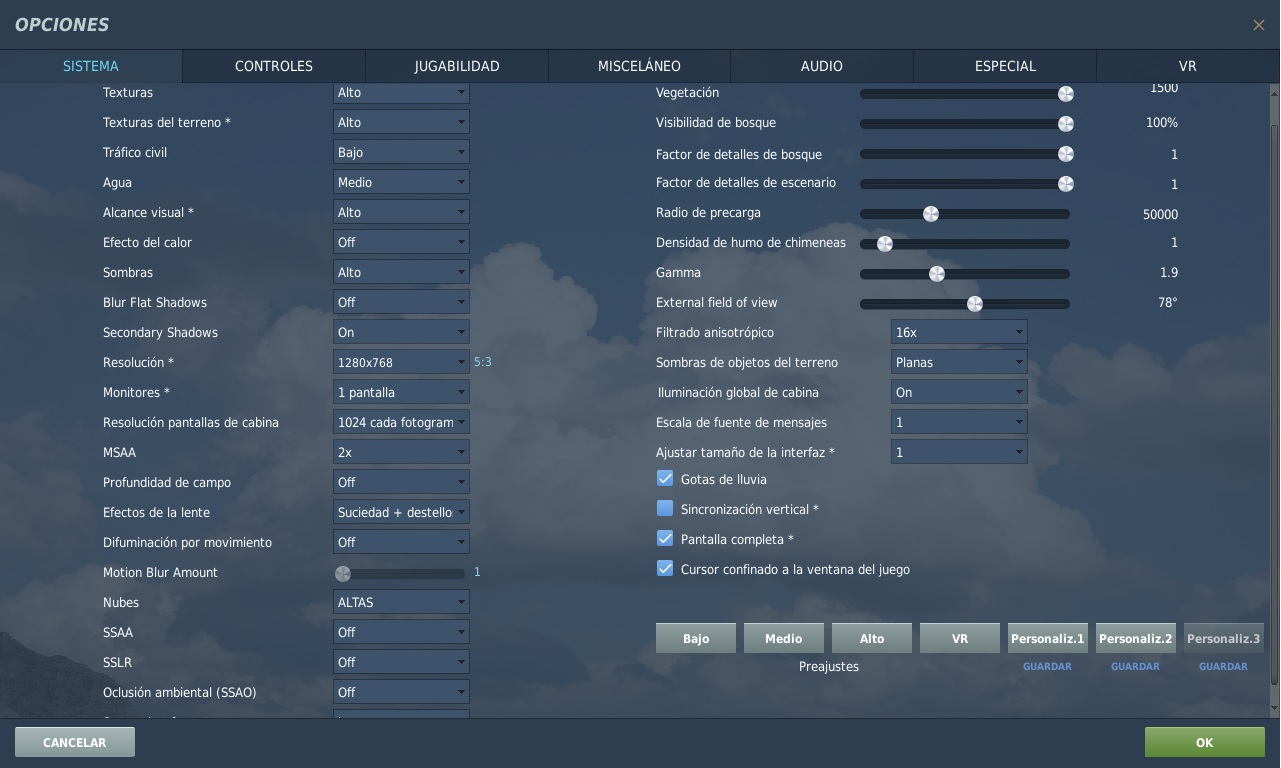
Task: Click the Vegetación slider handle
Action: click(x=1066, y=94)
